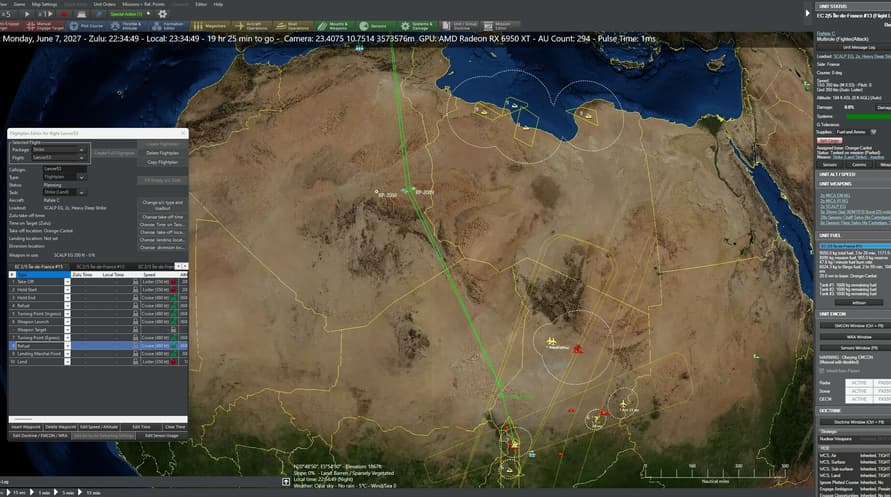This screenshot has width=891, height=497.
Task: Click Delete Flightplan button
Action: 163,153
